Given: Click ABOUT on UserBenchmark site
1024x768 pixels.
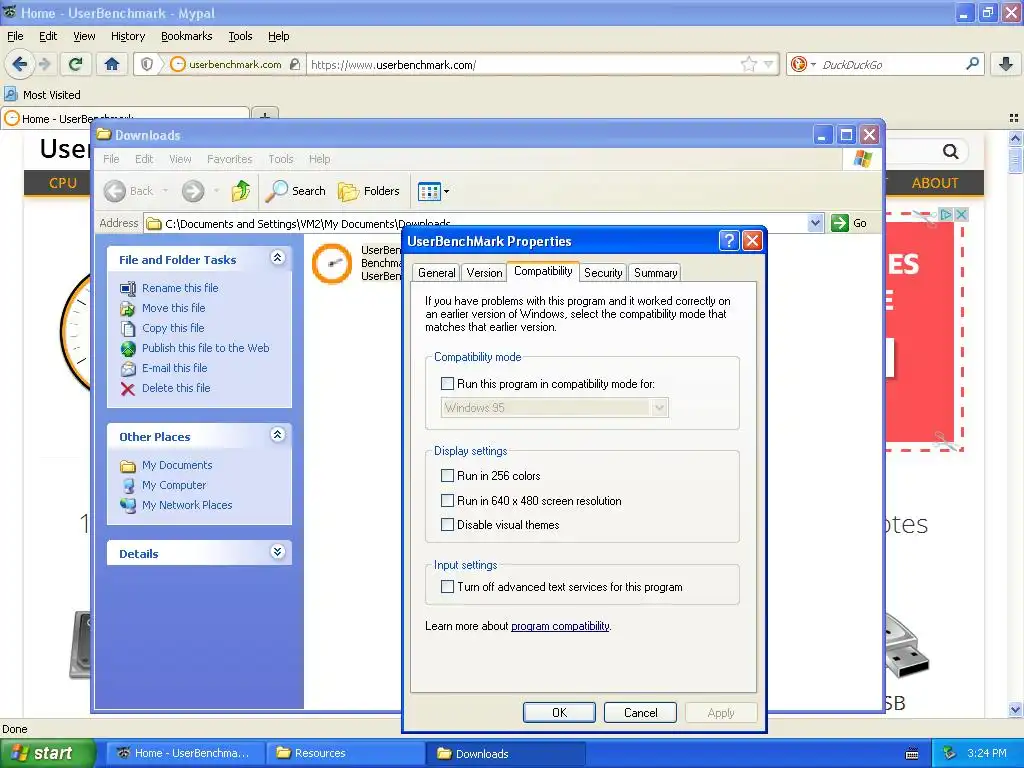Looking at the screenshot, I should [935, 183].
